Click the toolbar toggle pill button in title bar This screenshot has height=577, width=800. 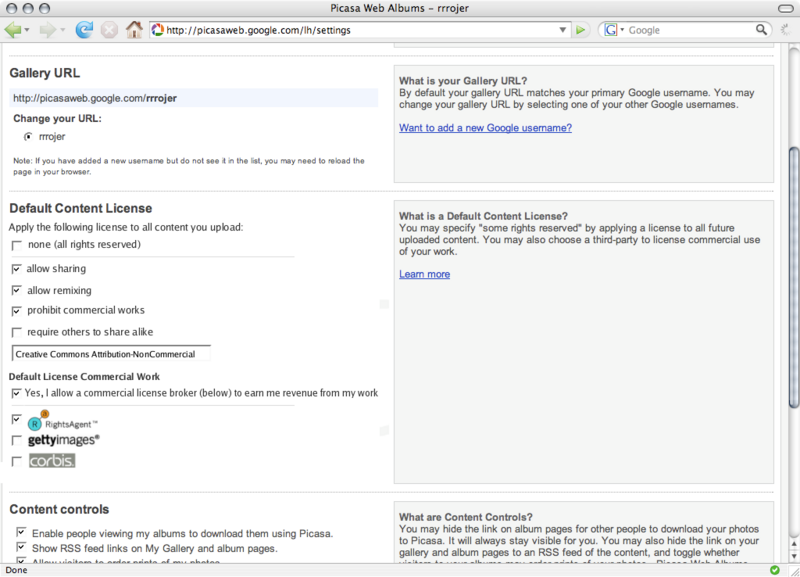coord(786,8)
